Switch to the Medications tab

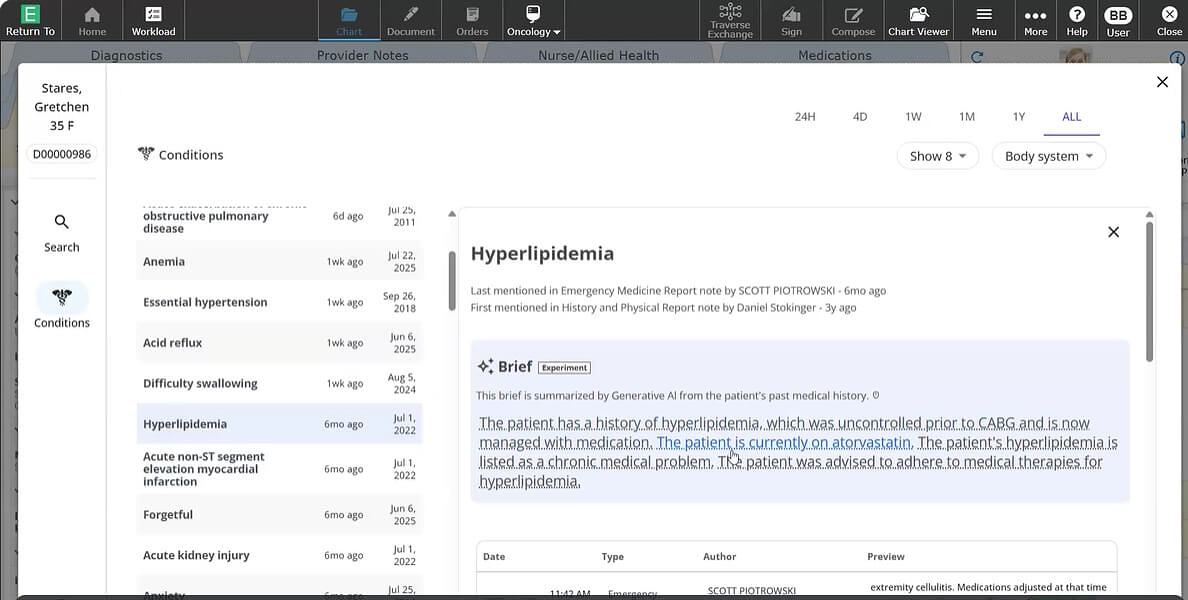tap(834, 55)
